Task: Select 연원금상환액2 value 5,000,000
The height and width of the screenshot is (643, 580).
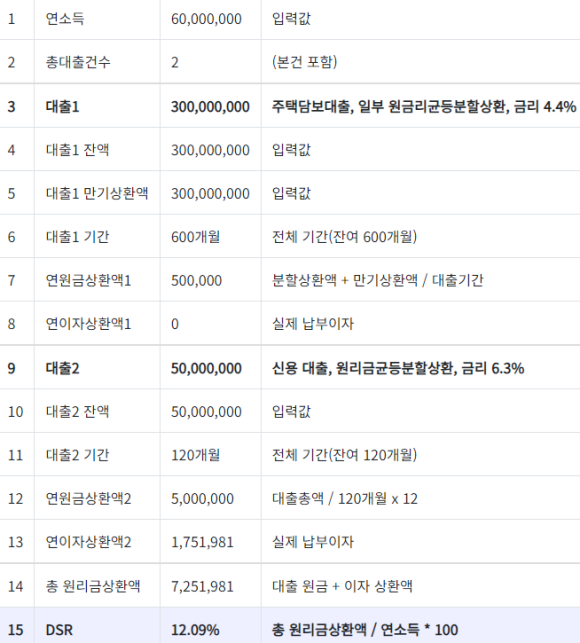Action: tap(202, 499)
